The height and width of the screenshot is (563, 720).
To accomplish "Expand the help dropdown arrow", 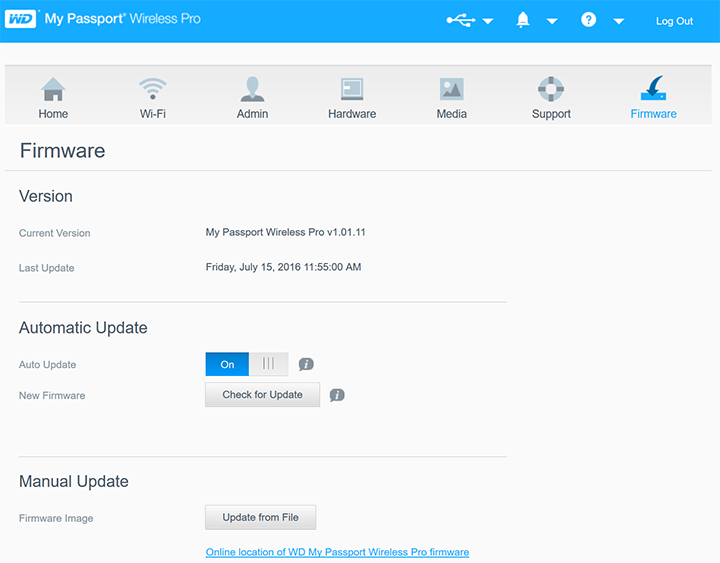I will coord(619,21).
